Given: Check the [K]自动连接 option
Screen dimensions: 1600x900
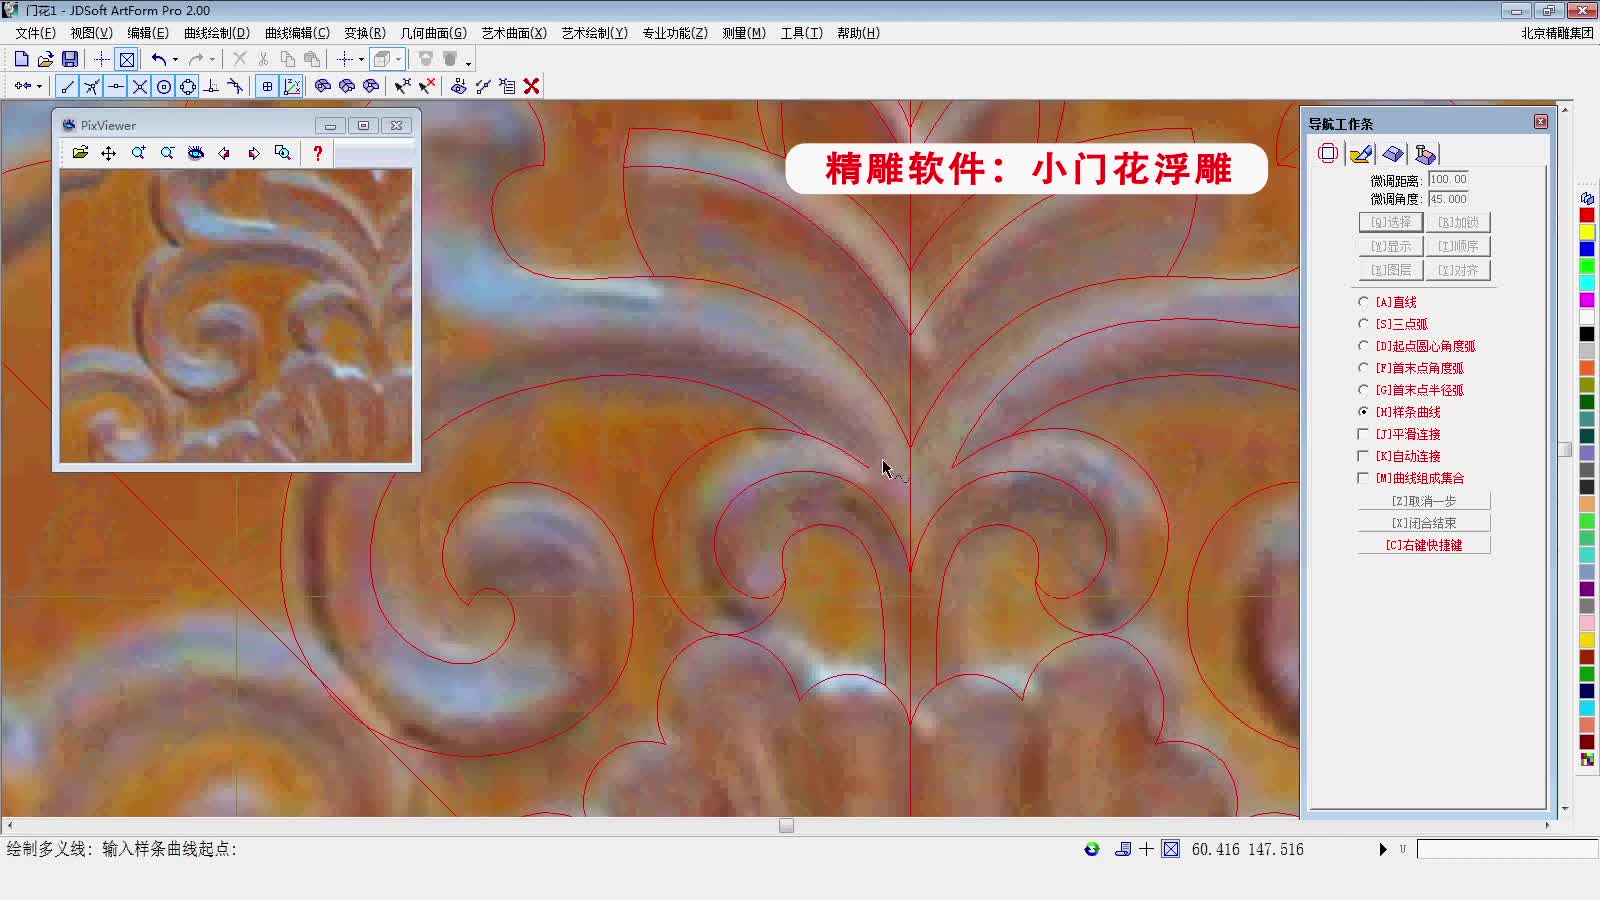Looking at the screenshot, I should (1364, 455).
